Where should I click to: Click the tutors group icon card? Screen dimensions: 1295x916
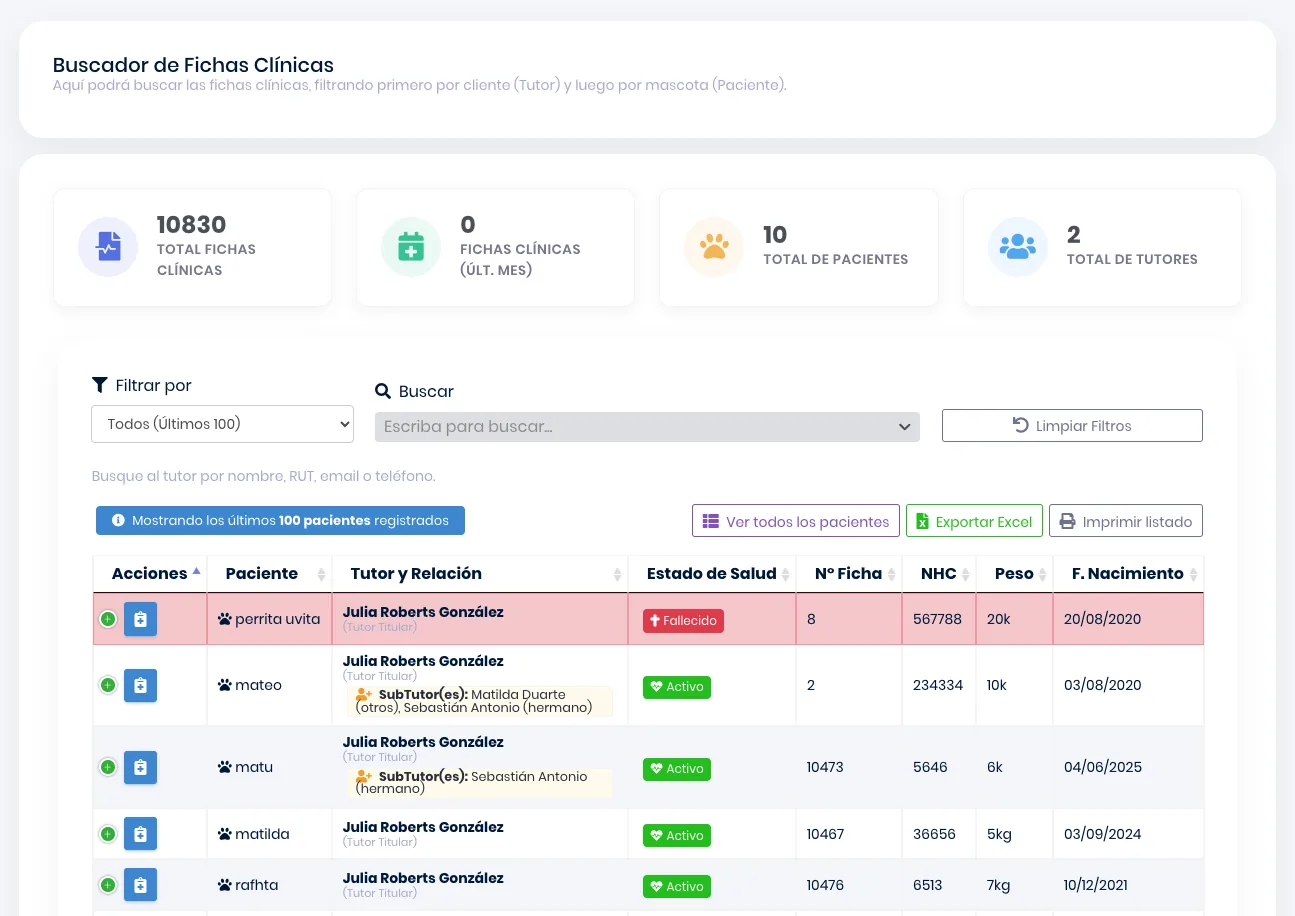(1018, 247)
